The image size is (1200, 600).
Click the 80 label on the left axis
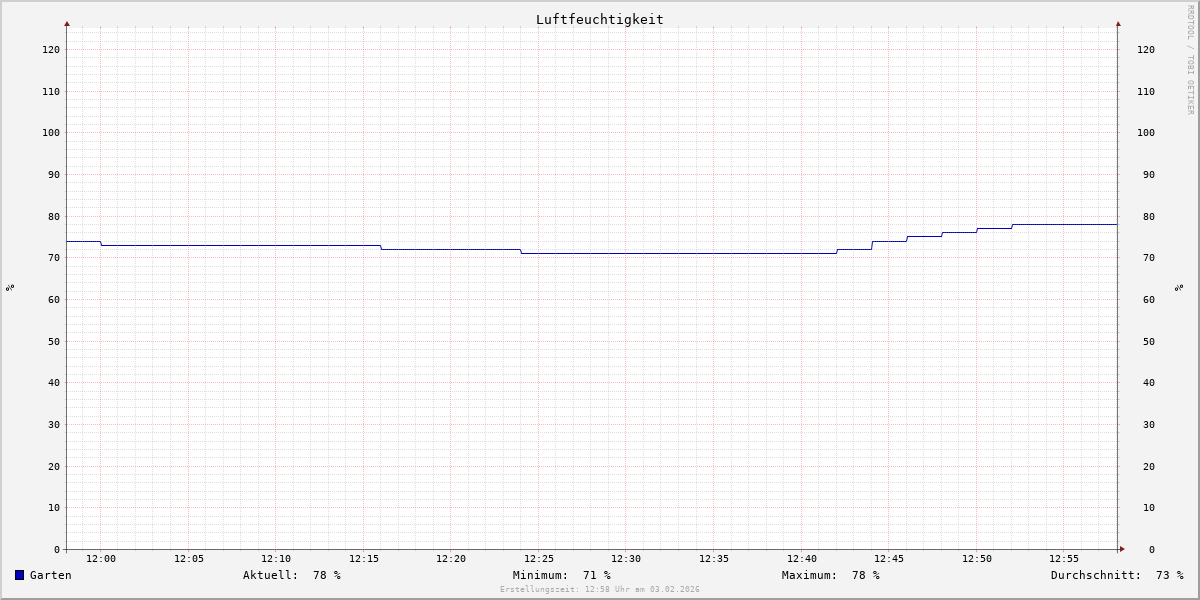tap(54, 216)
